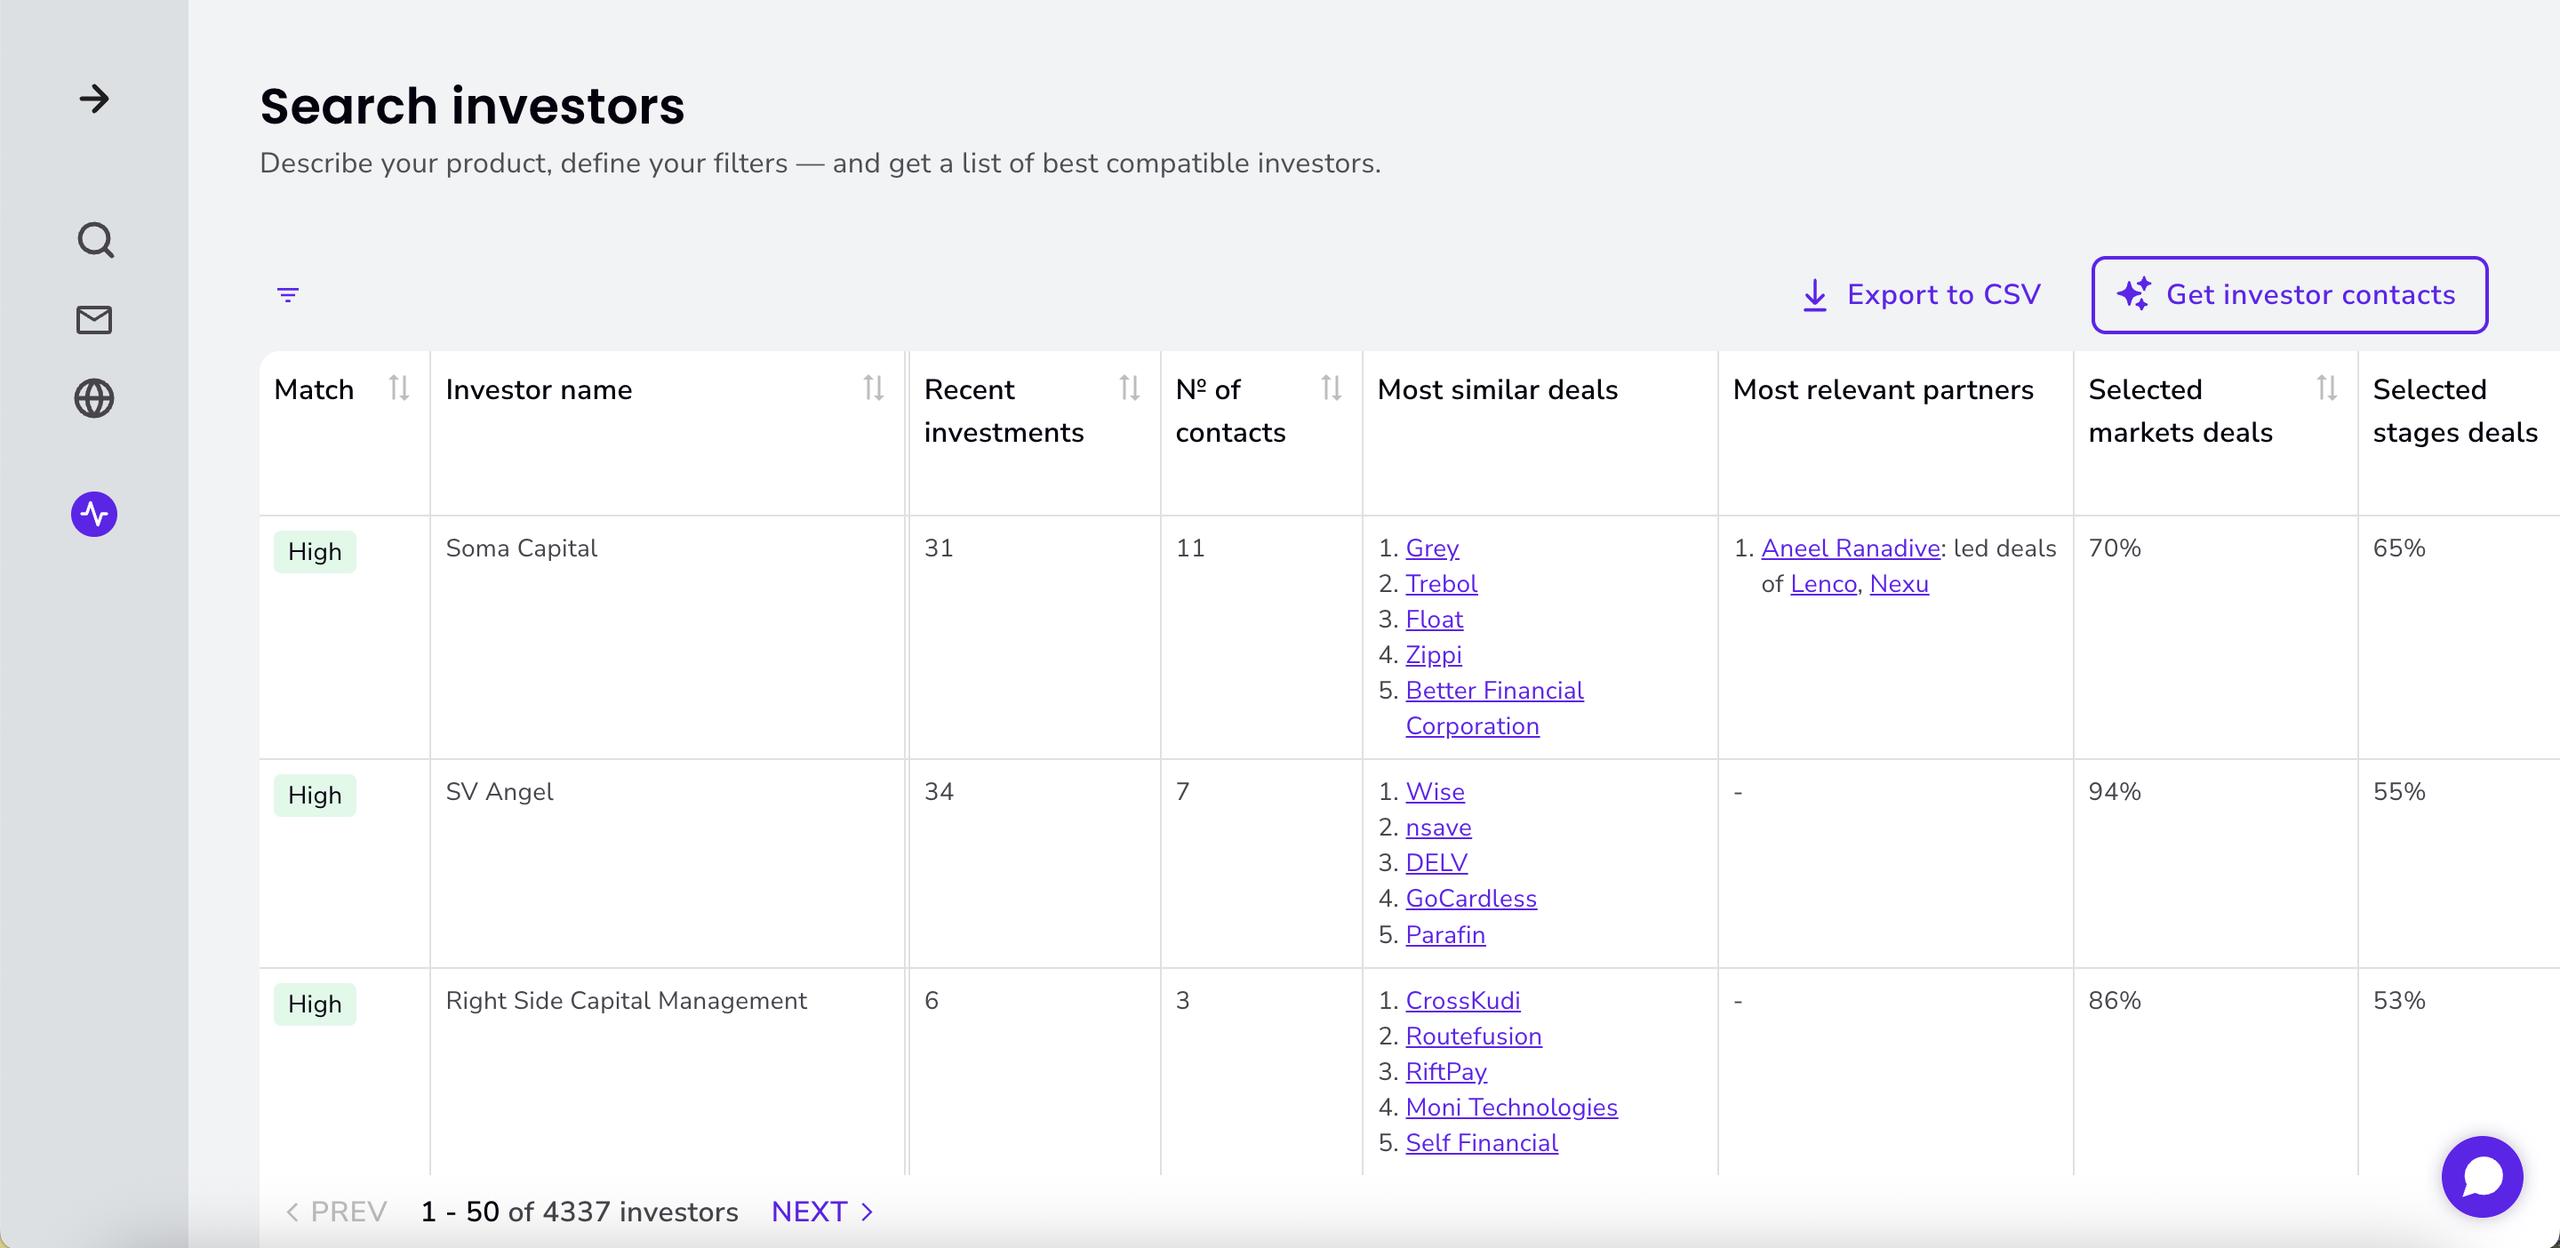The height and width of the screenshot is (1248, 2560).
Task: Open the purple activity pulse icon
Action: 94,514
